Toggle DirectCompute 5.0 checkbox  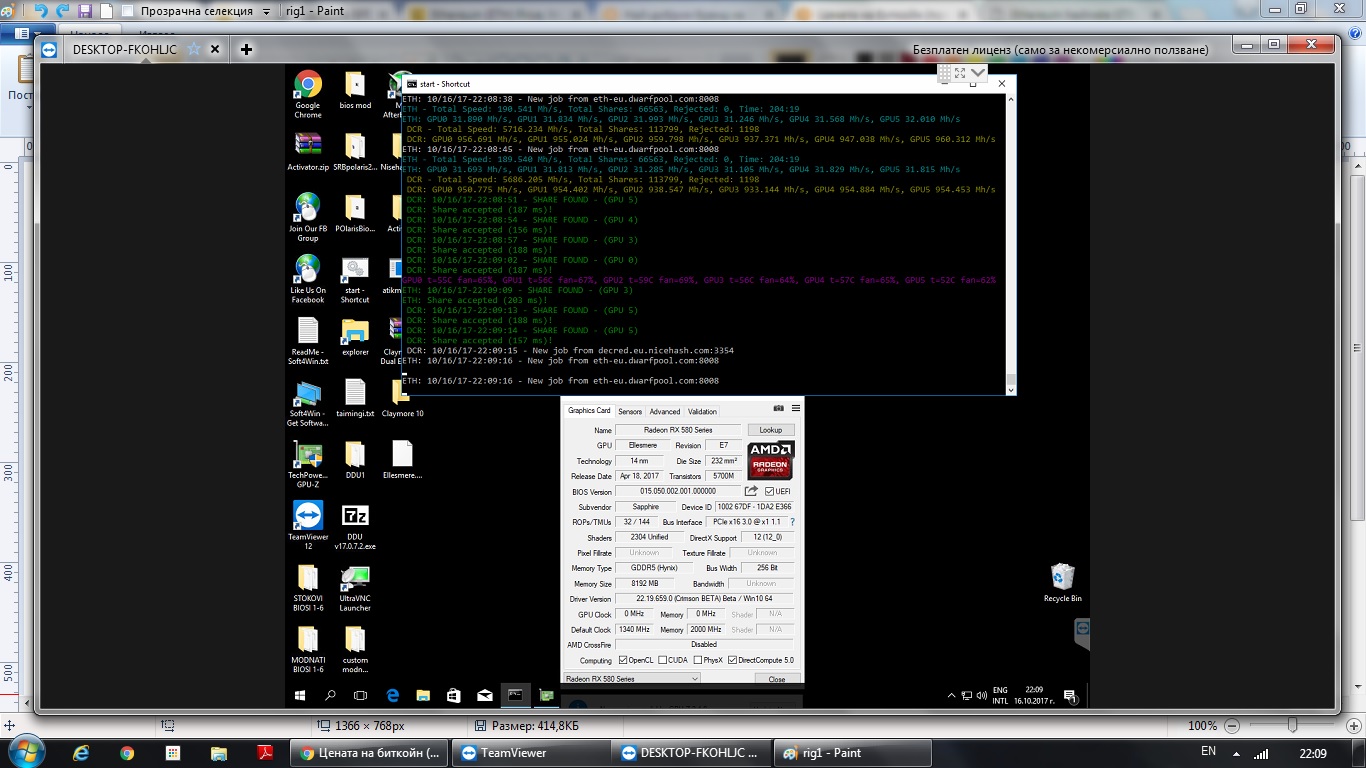tap(732, 660)
